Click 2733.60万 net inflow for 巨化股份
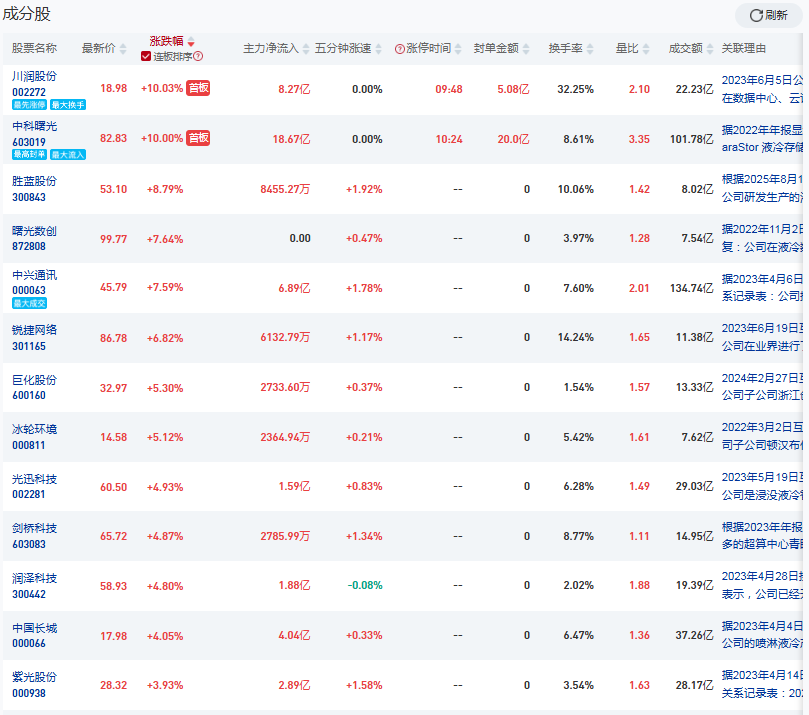 point(285,387)
